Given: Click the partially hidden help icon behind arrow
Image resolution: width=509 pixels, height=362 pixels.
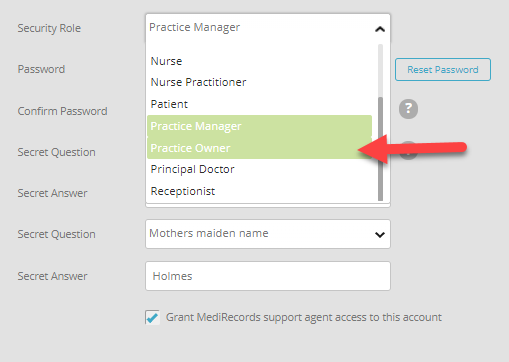Looking at the screenshot, I should 408,150.
